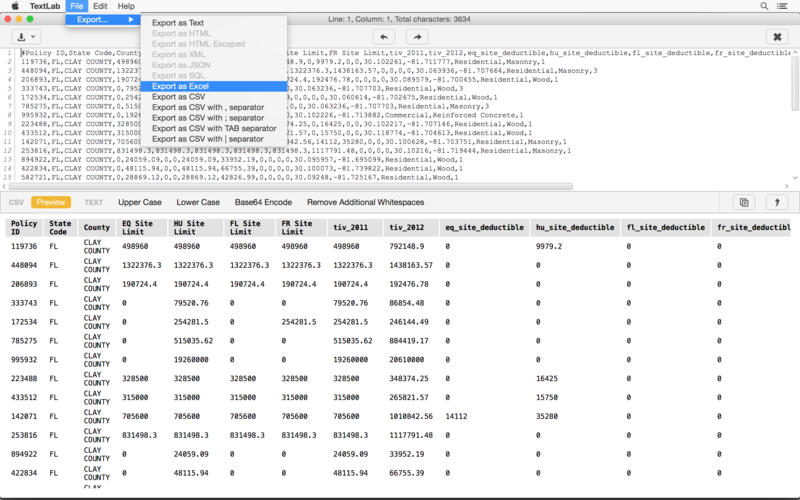Image resolution: width=800 pixels, height=500 pixels.
Task: Select Export as CSV with TAB separator
Action: click(214, 128)
